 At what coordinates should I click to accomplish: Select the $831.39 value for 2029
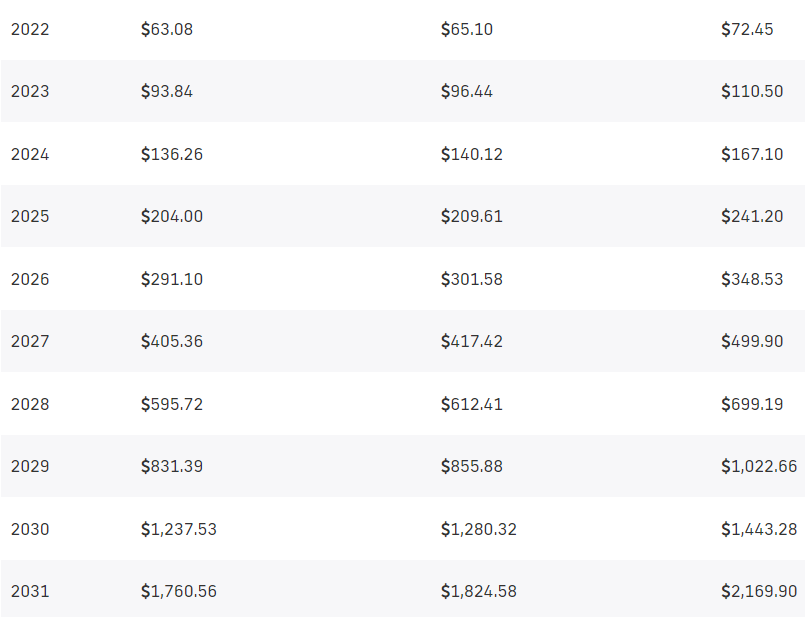click(172, 466)
